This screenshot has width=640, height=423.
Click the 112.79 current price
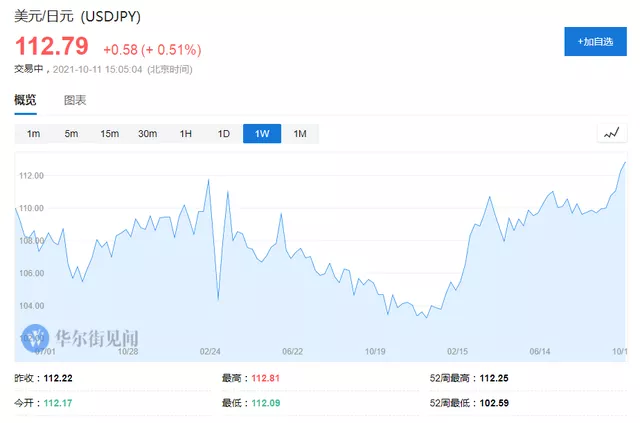tap(51, 47)
